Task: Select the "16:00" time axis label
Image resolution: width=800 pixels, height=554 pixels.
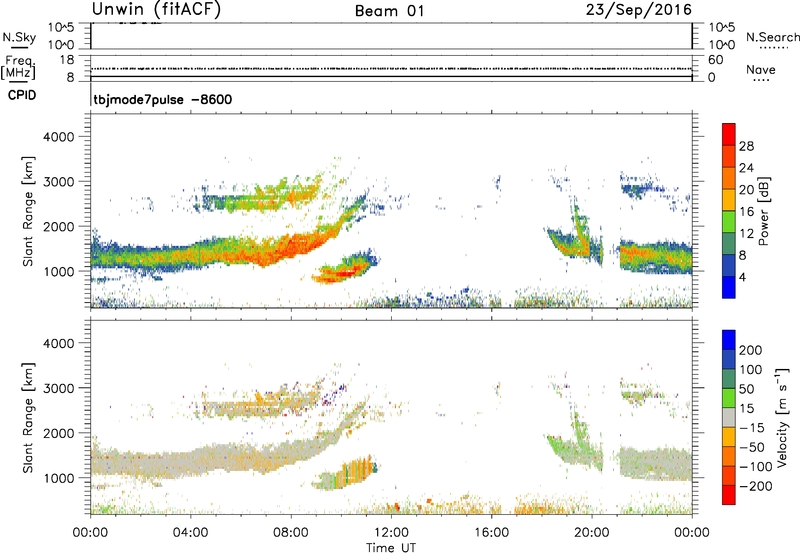Action: point(491,533)
